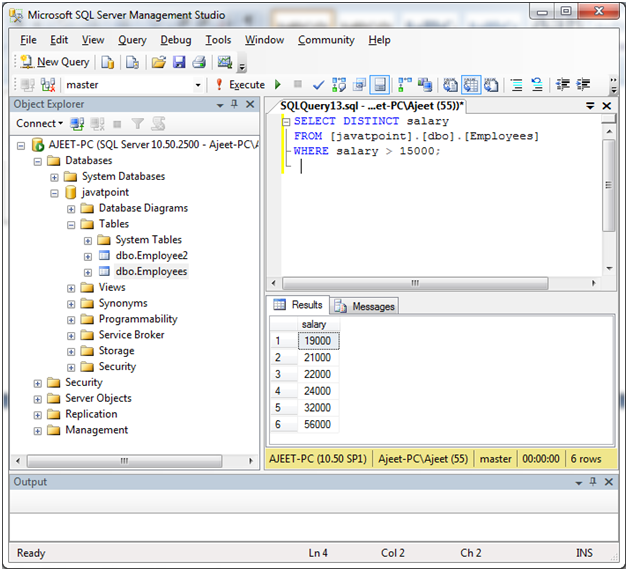Expand the System Databases folder
The image size is (628, 571).
tap(54, 177)
